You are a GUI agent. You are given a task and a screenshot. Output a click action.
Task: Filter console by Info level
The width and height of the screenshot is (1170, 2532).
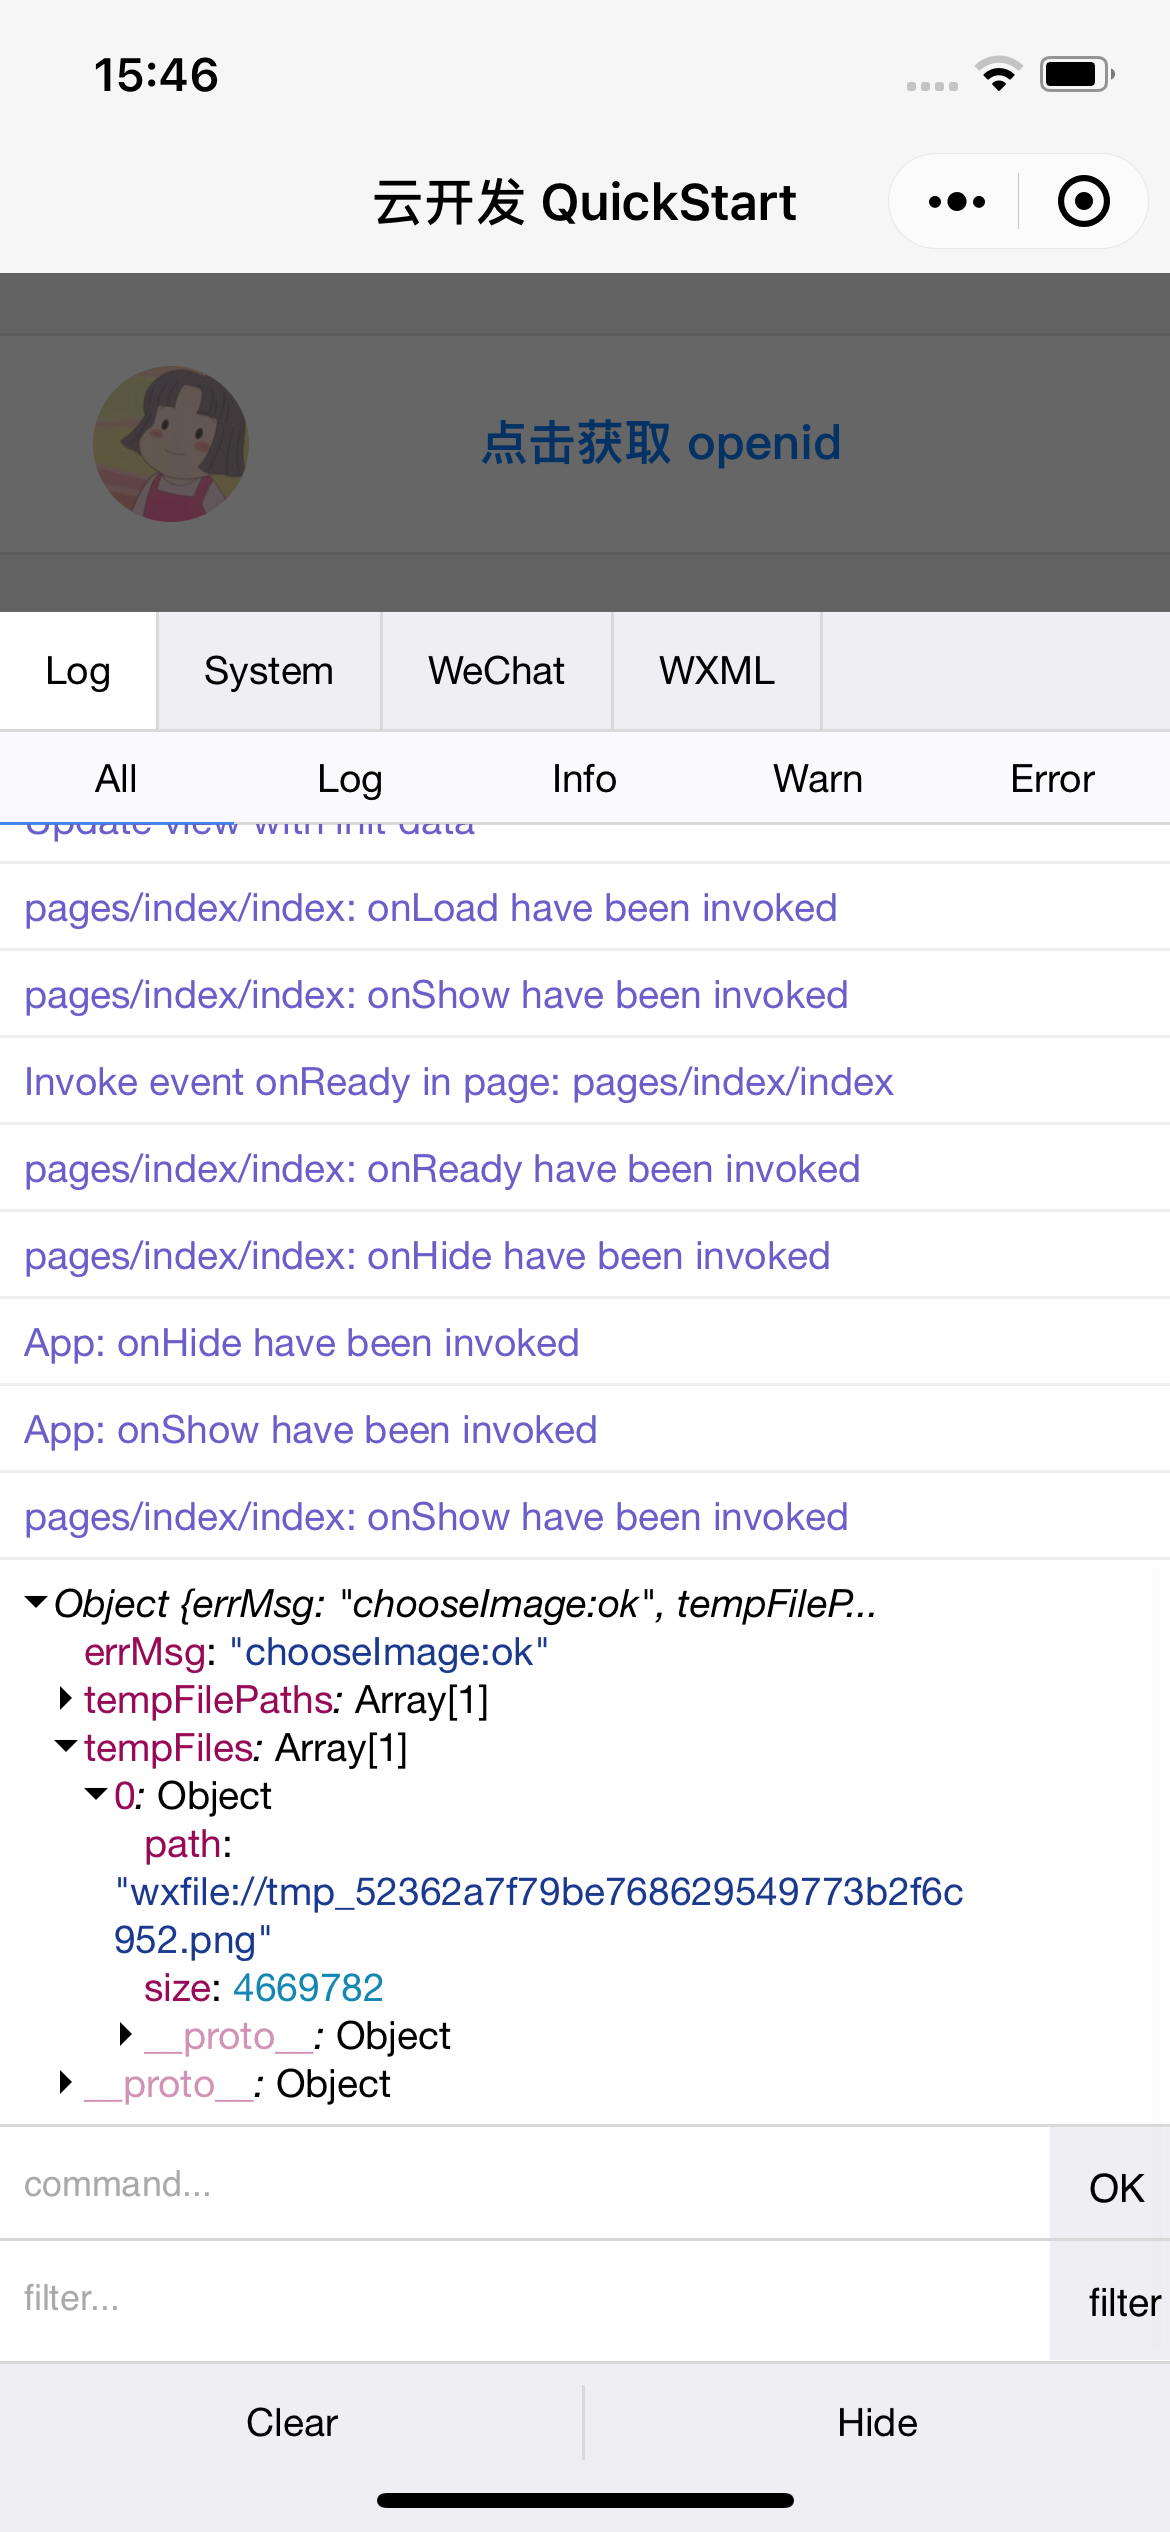[584, 779]
